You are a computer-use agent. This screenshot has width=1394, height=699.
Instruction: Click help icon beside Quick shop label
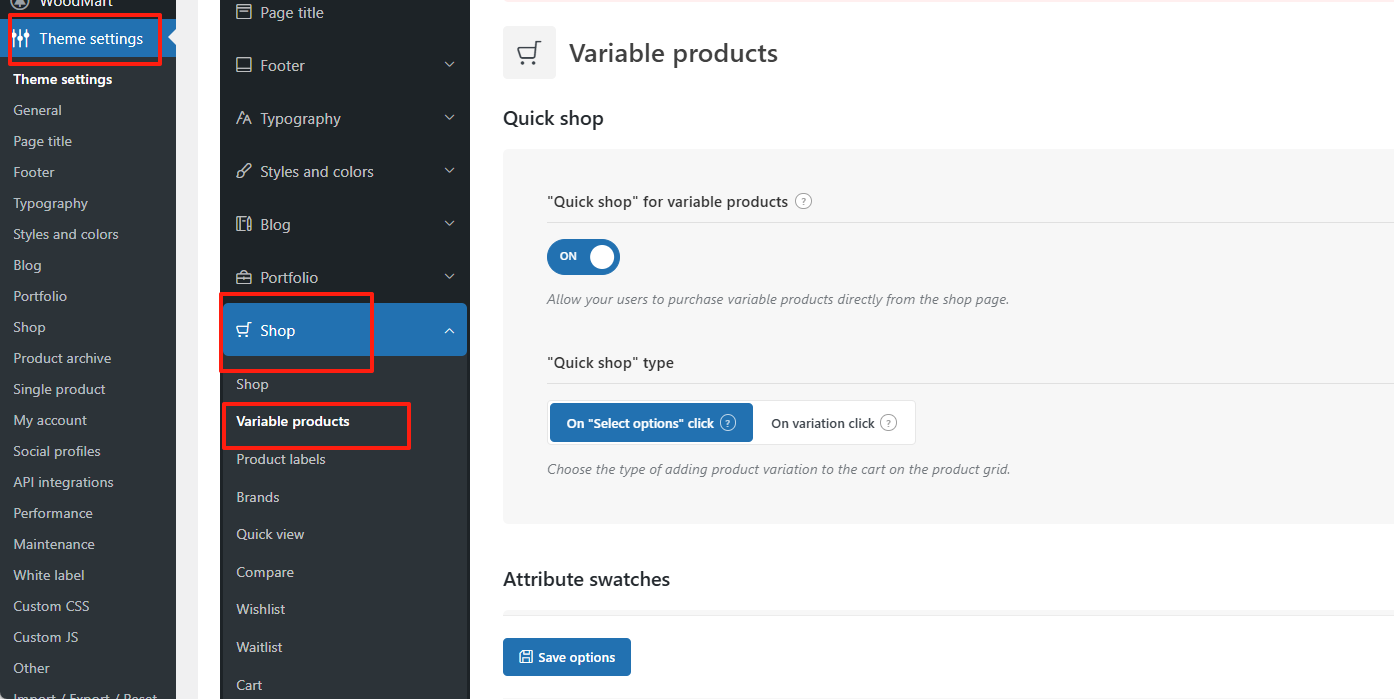pos(803,201)
